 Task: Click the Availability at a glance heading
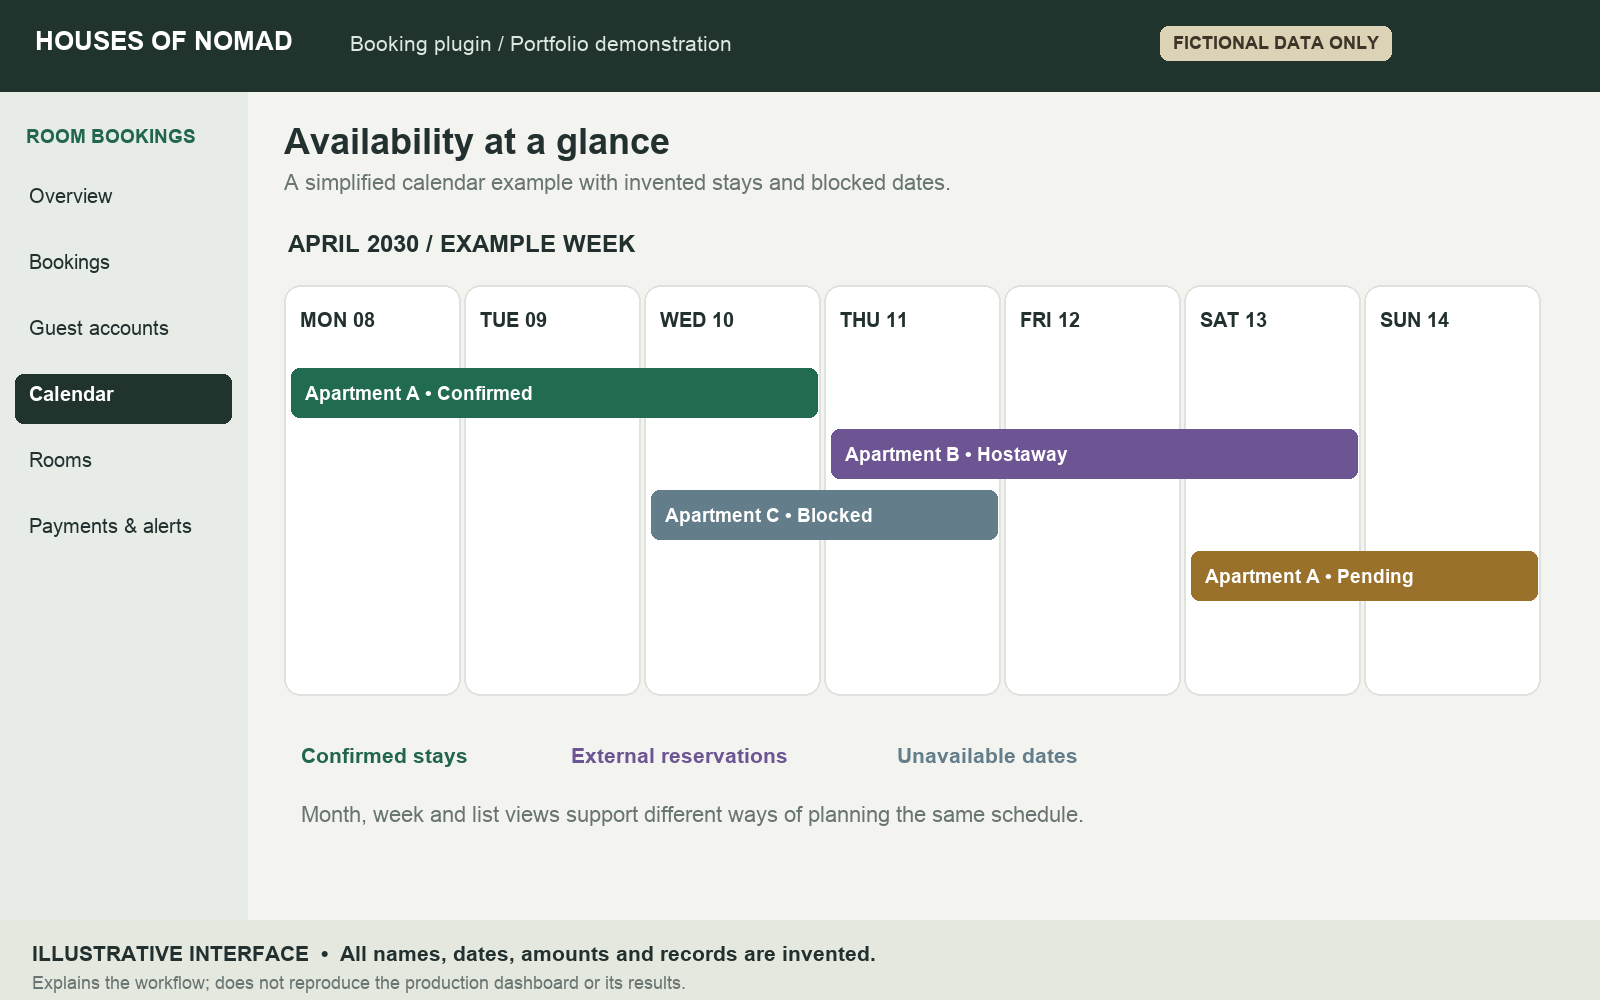coord(477,142)
